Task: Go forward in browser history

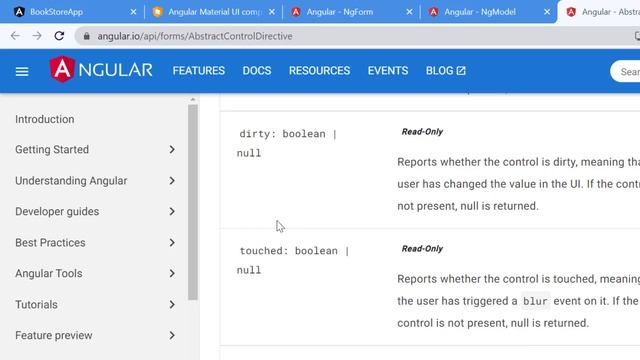Action: click(37, 36)
